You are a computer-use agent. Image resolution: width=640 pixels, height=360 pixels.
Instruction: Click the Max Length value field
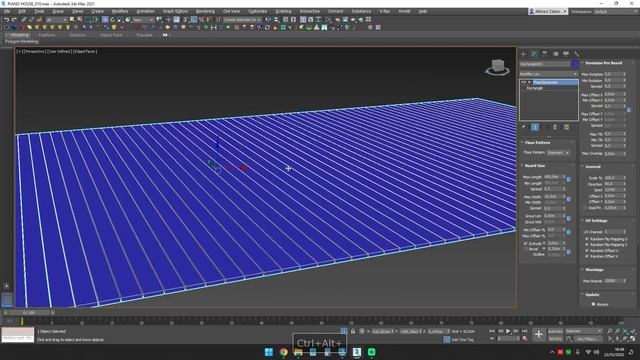coord(553,177)
